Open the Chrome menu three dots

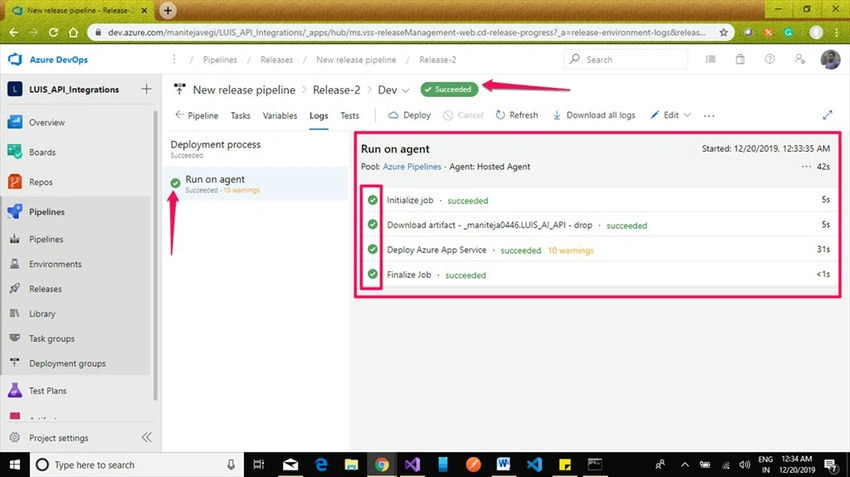click(x=837, y=33)
